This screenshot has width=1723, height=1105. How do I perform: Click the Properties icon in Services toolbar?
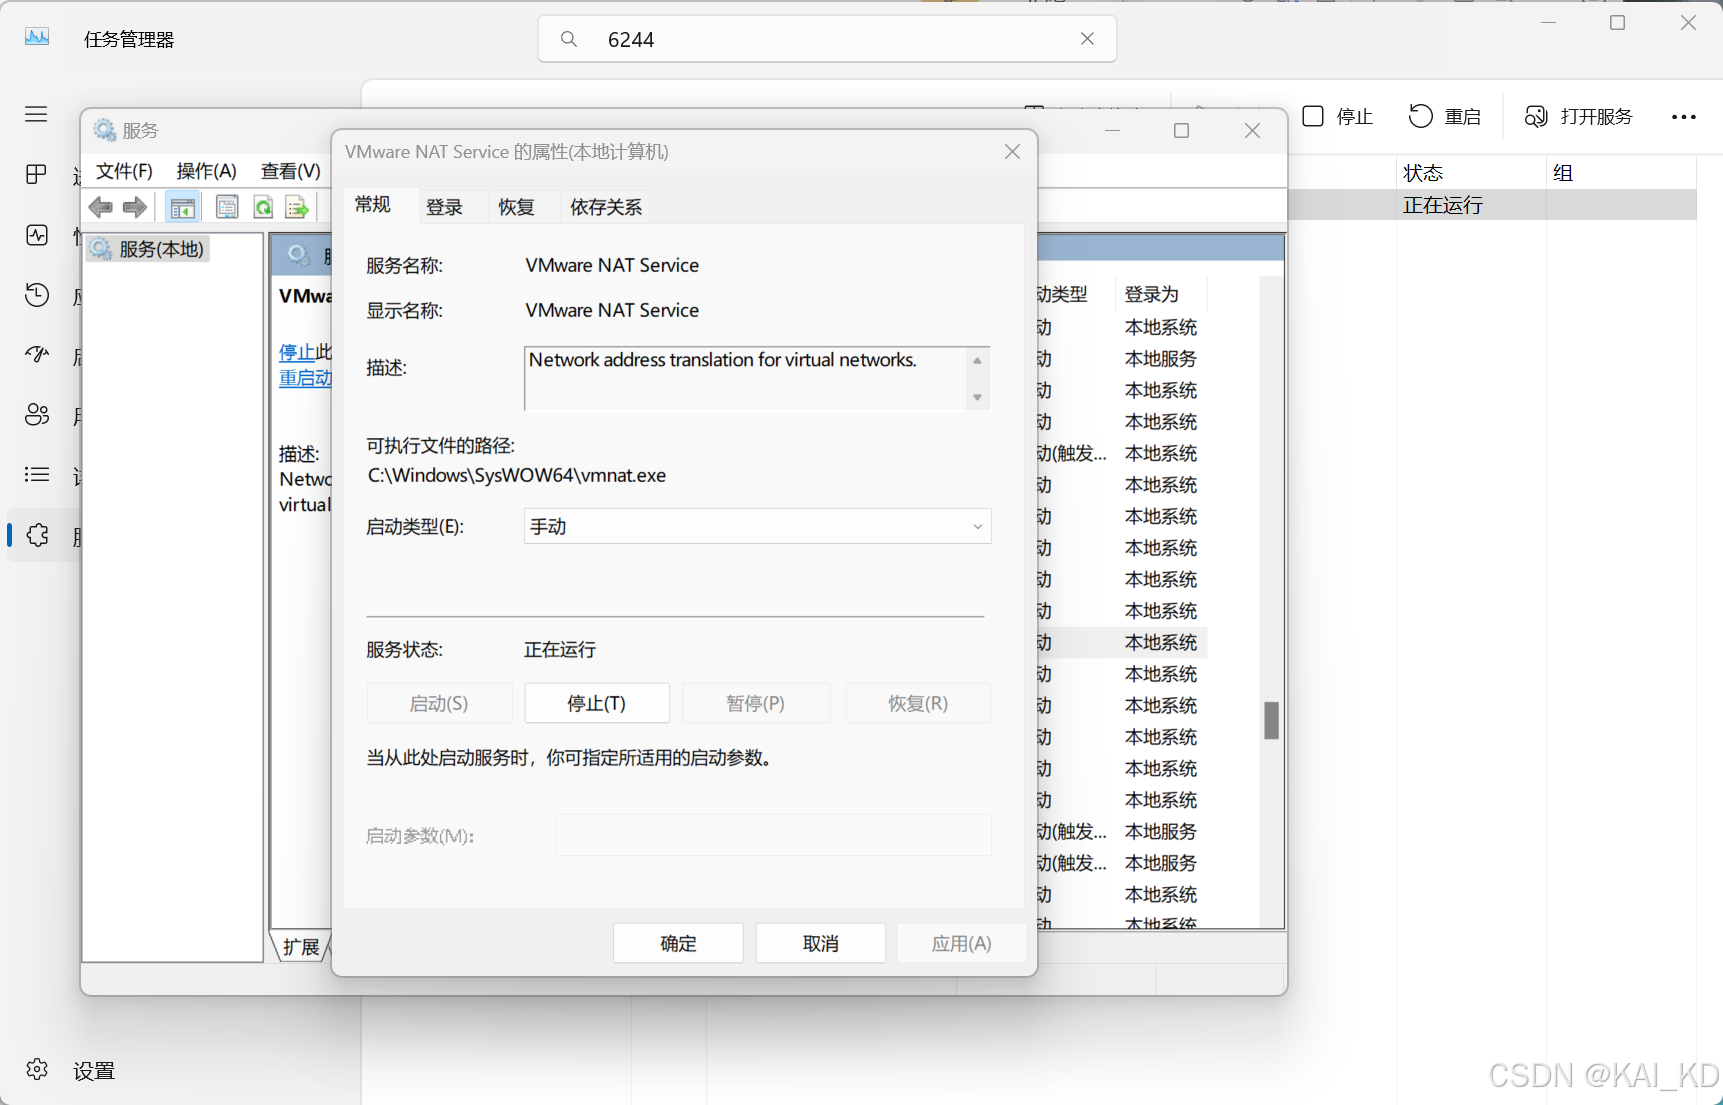coord(227,207)
